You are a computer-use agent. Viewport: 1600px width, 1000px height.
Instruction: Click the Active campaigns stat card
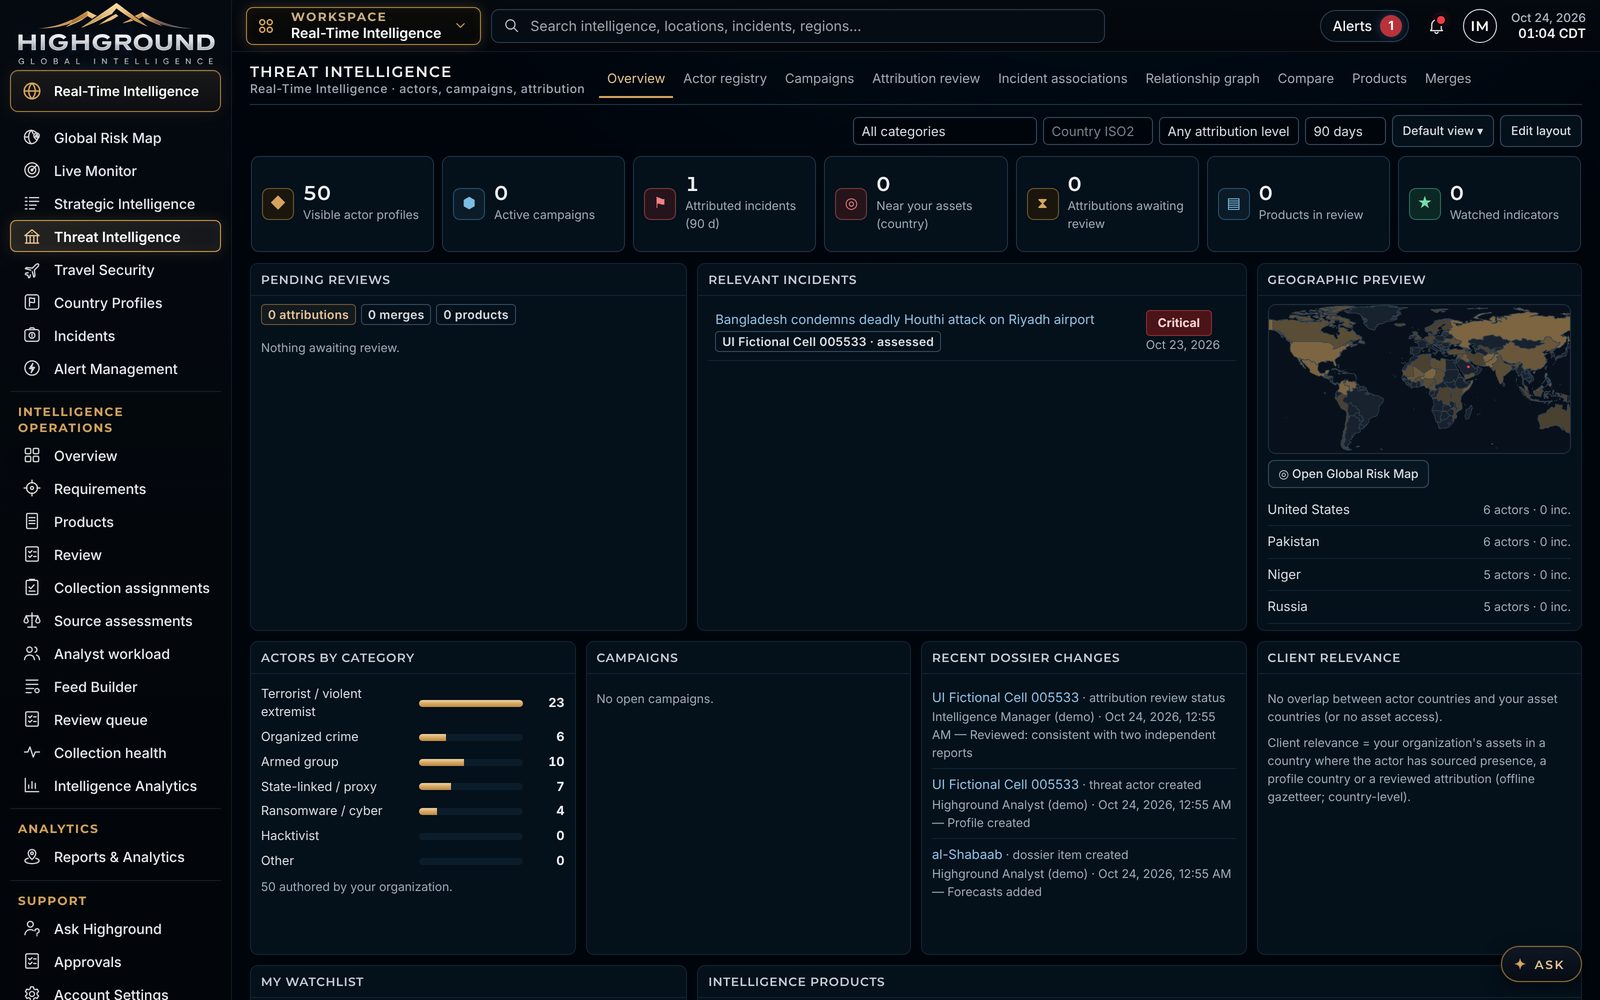pyautogui.click(x=533, y=204)
